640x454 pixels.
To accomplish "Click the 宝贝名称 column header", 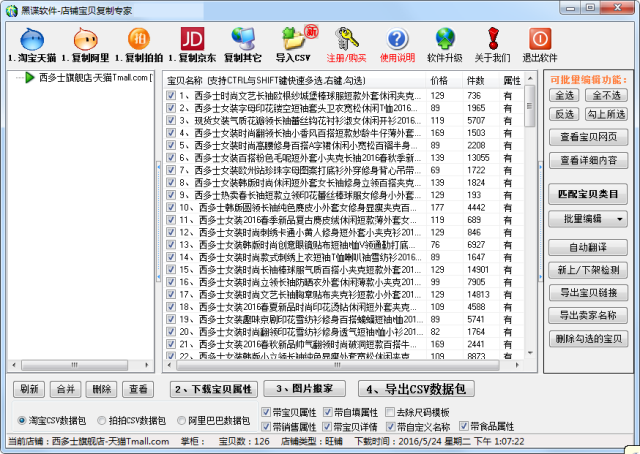I will tap(295, 81).
